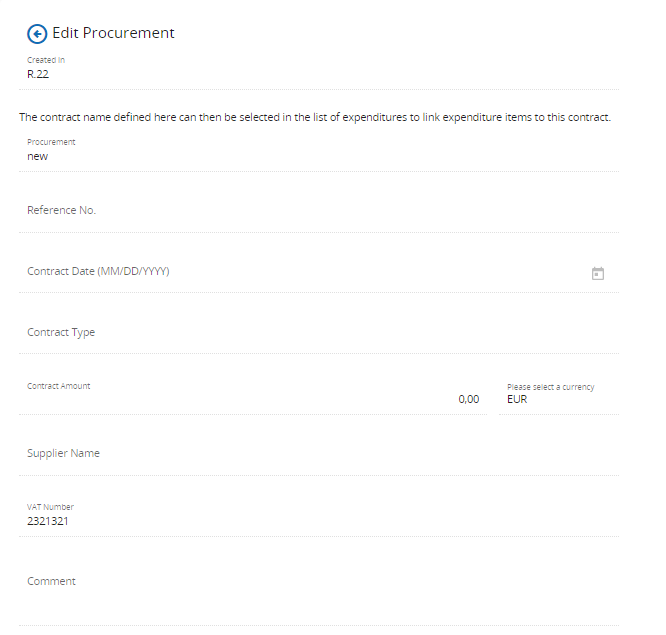This screenshot has height=635, width=666.
Task: Open the Contract Date calendar picker icon
Action: click(x=598, y=273)
